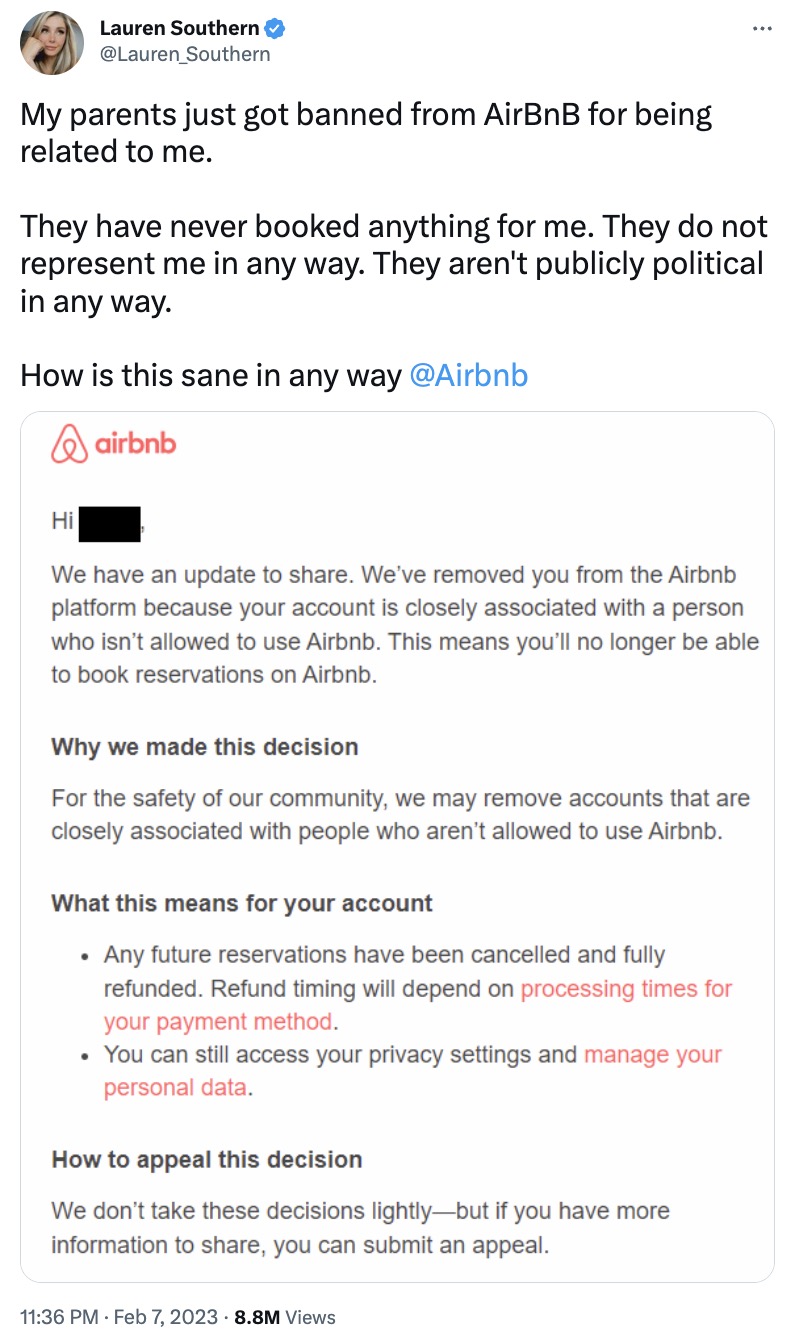This screenshot has width=790, height=1344.
Task: Click the blacked-out redacted name box
Action: point(109,524)
